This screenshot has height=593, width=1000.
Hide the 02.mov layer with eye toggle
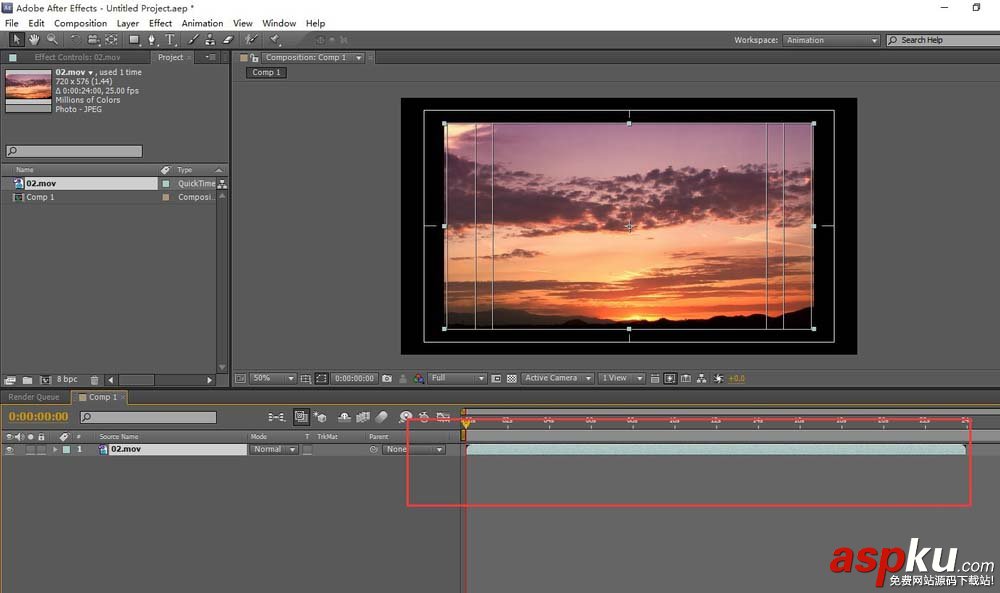tap(9, 450)
